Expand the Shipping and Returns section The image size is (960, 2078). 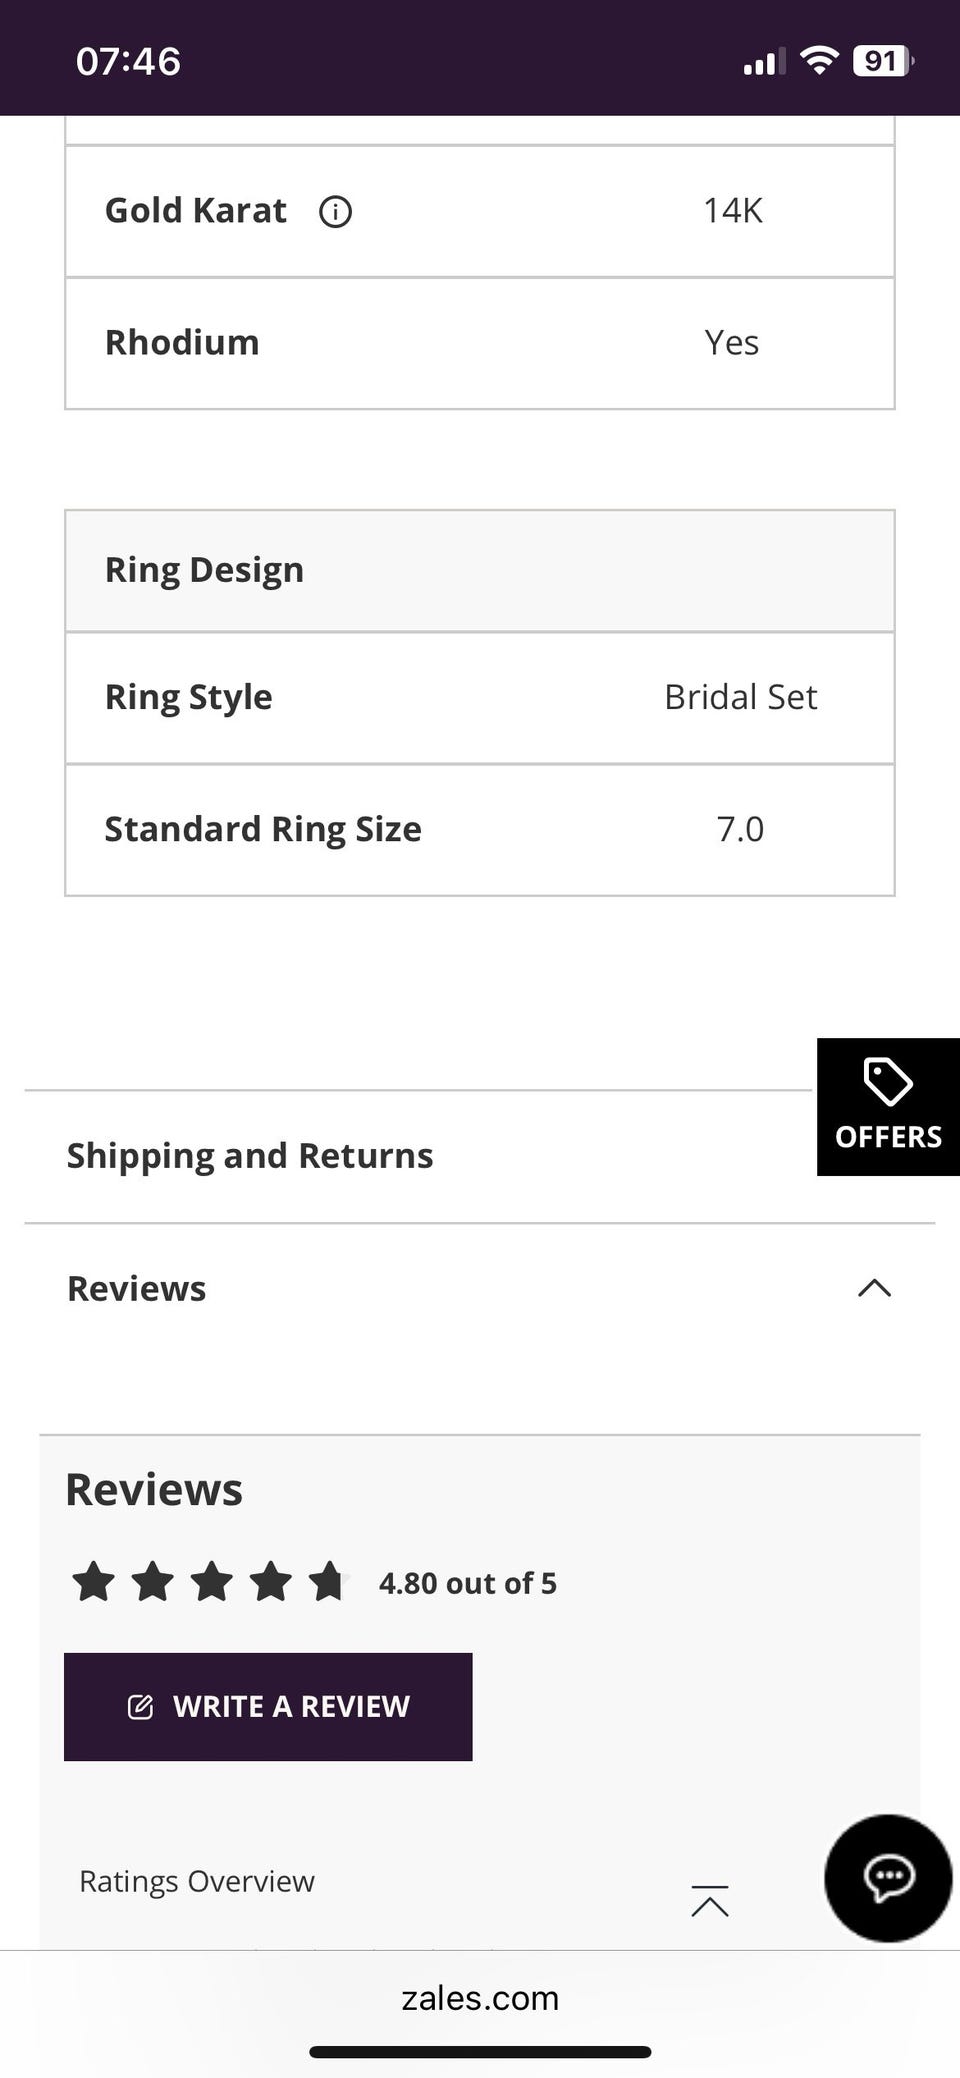click(x=250, y=1156)
